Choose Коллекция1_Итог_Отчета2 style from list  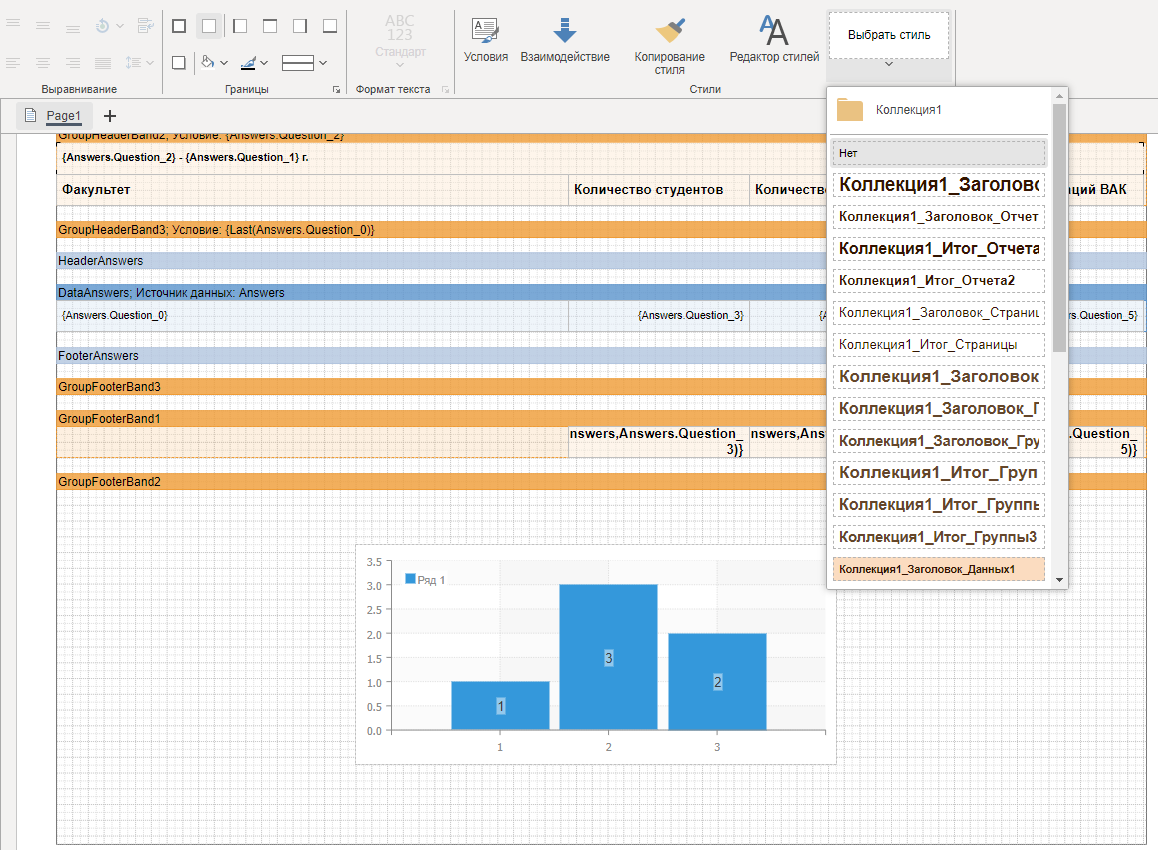[x=938, y=281]
